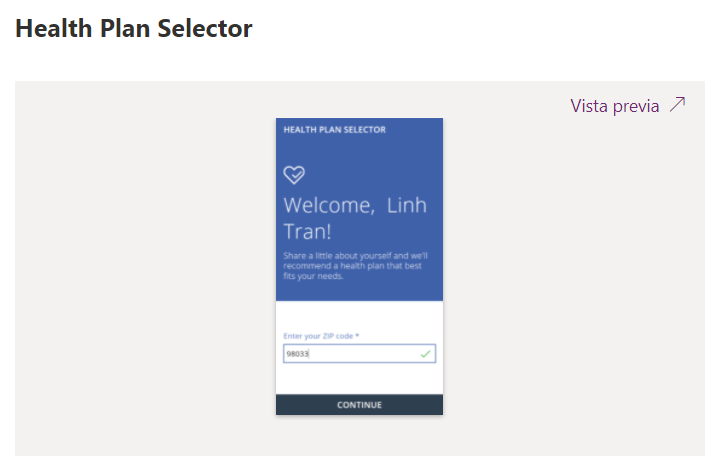Click the 'Share a little about yourself' description
726x468 pixels.
pyautogui.click(x=357, y=256)
